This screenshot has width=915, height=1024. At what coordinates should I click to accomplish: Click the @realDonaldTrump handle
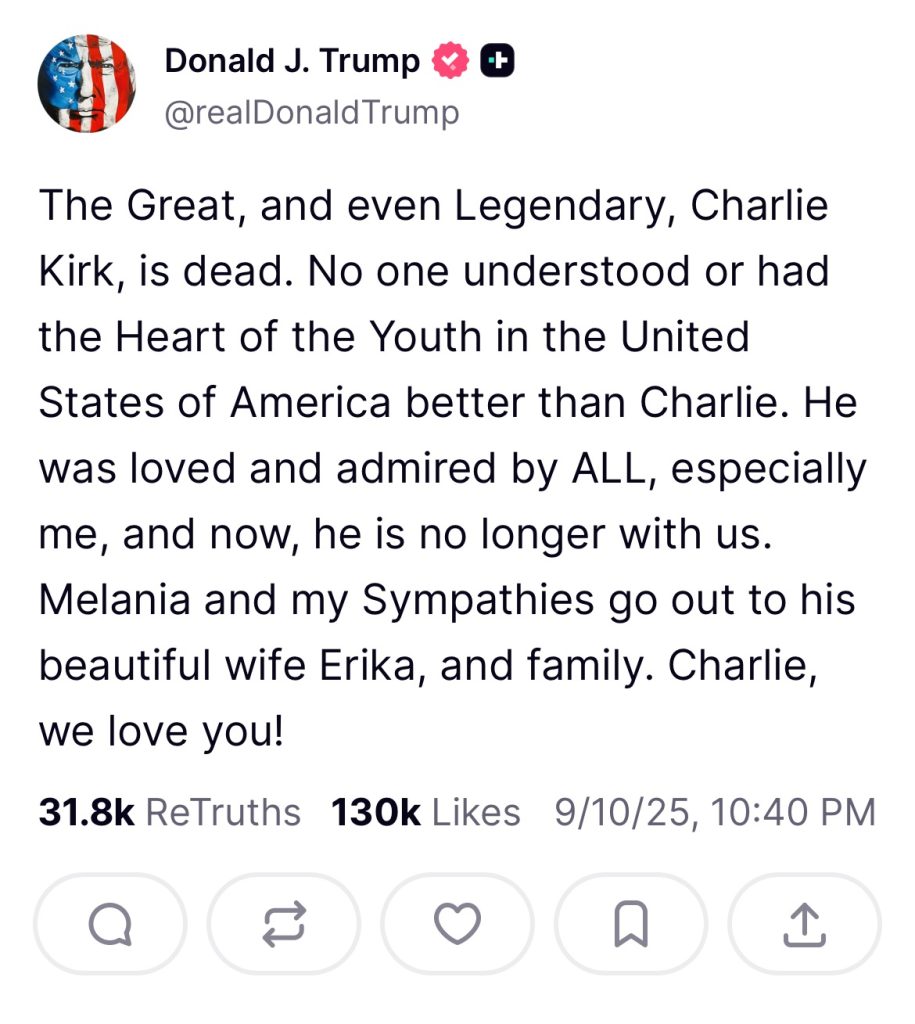click(311, 113)
